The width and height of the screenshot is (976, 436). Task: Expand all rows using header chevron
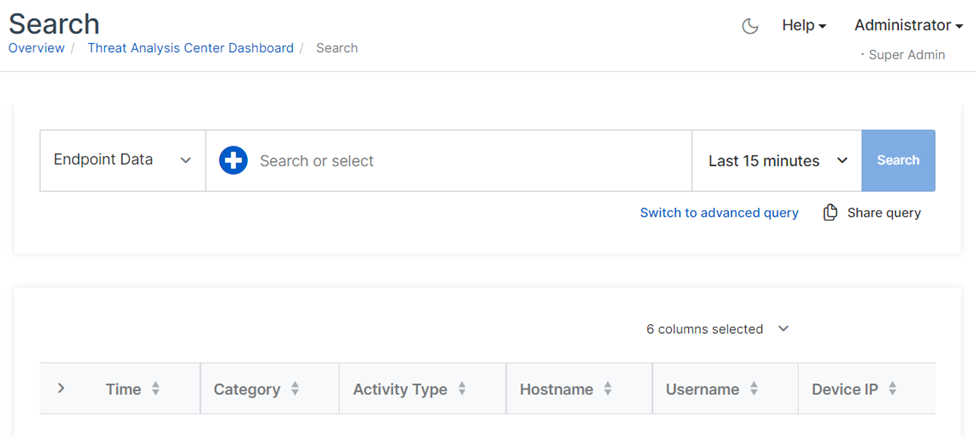(61, 388)
